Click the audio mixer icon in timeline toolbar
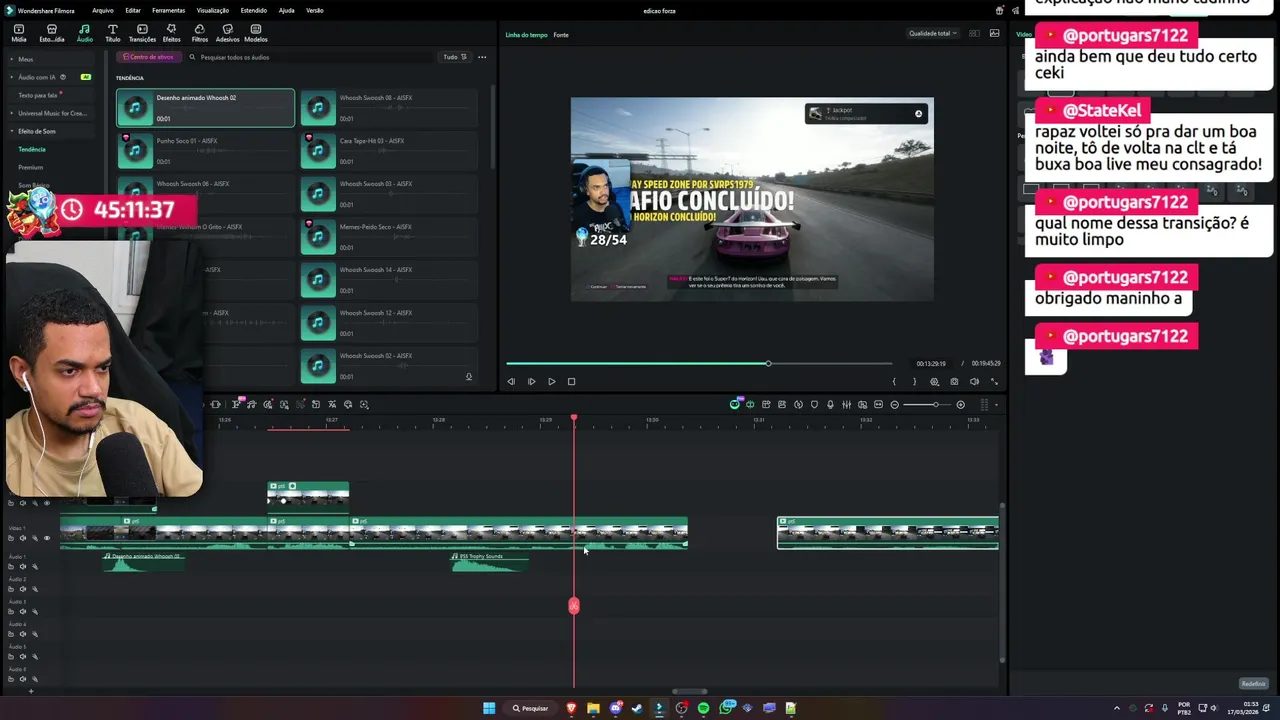Screen dimensions: 1280x720 point(846,404)
